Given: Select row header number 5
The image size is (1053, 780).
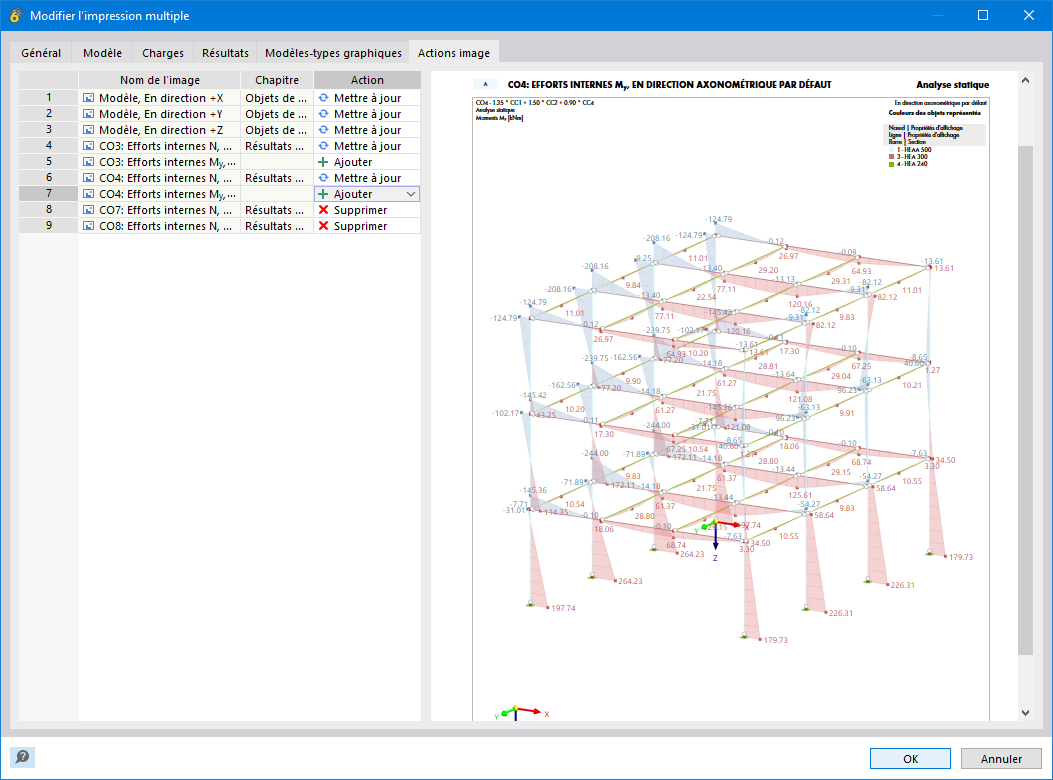Looking at the screenshot, I should [x=49, y=162].
